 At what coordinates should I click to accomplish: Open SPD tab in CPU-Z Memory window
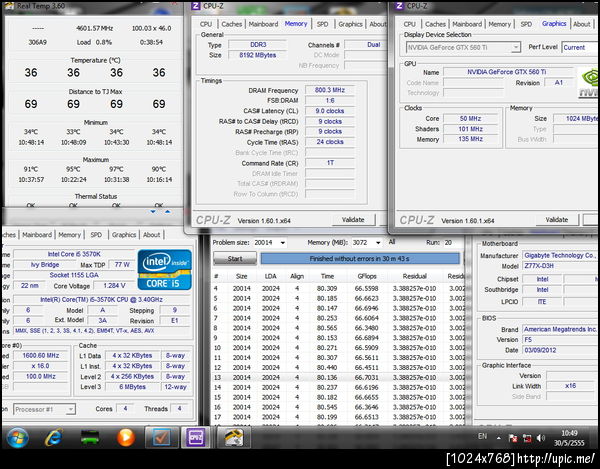pos(323,24)
